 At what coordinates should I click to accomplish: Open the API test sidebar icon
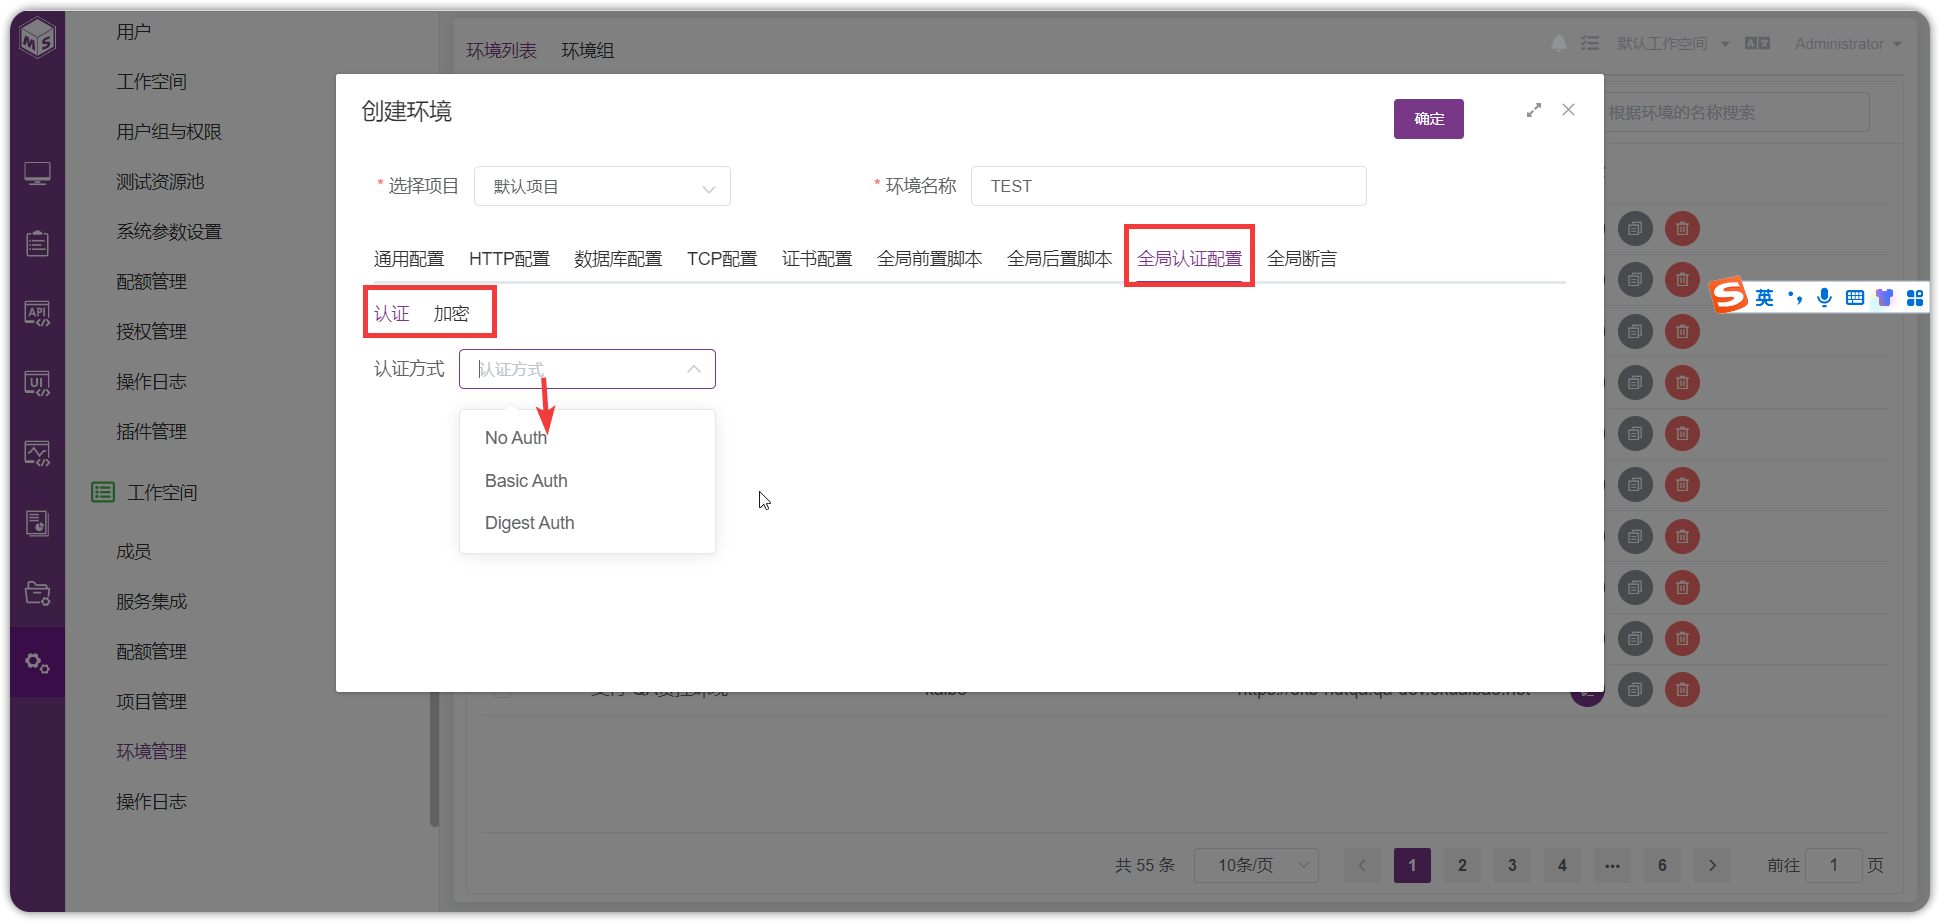(38, 314)
